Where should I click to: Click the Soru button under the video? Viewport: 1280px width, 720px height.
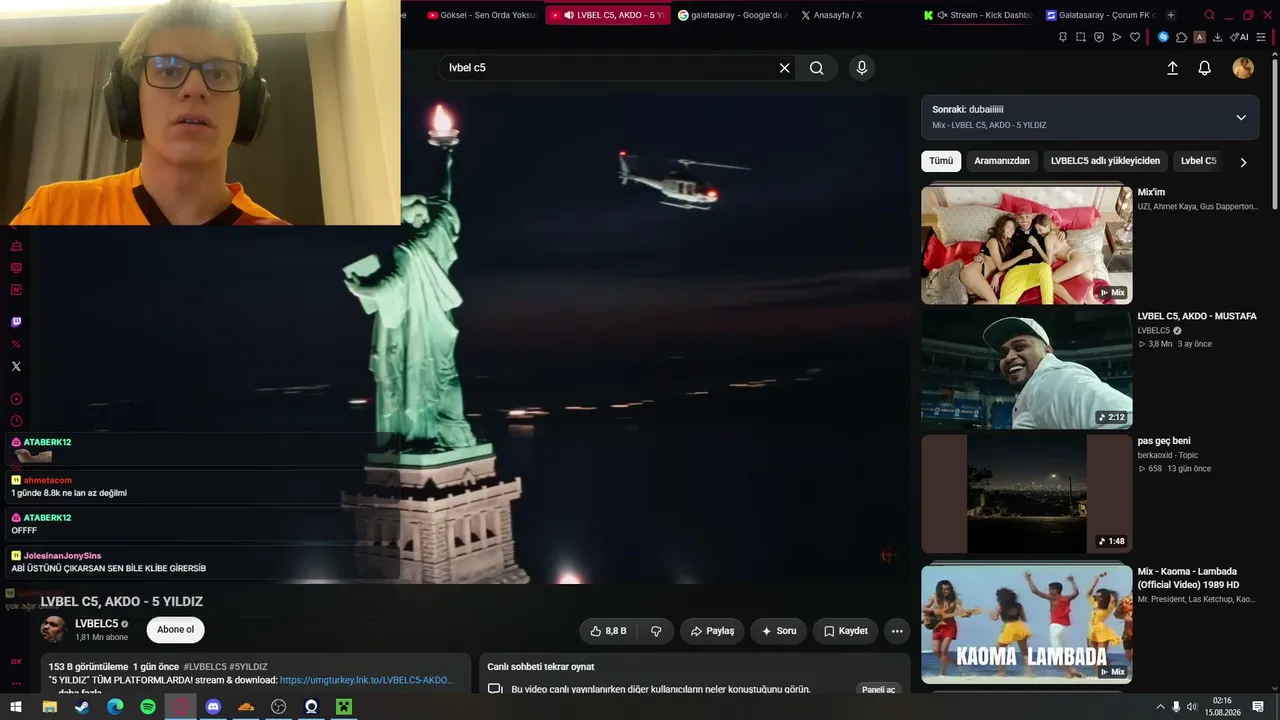tap(778, 631)
